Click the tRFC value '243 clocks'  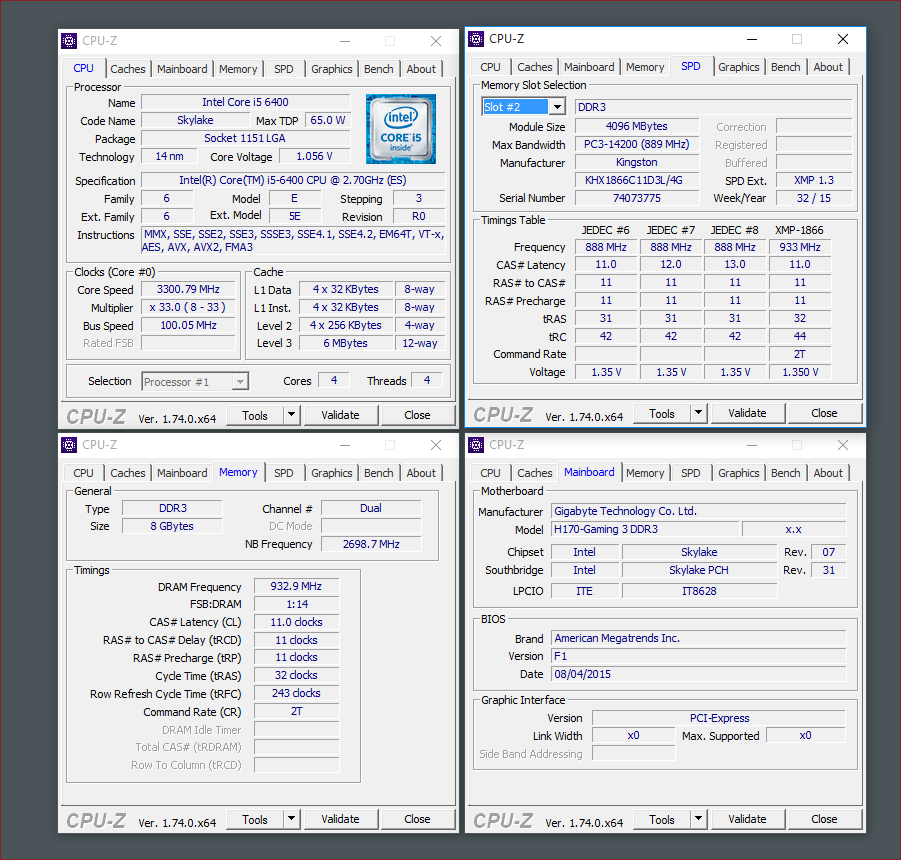coord(296,693)
